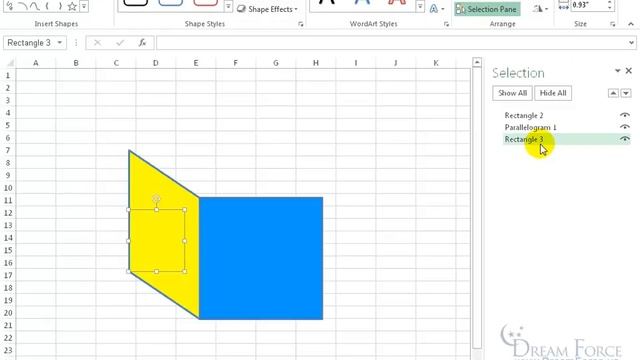The image size is (640, 360).
Task: Hide Parallelogram 1 with eye icon
Action: (x=624, y=127)
